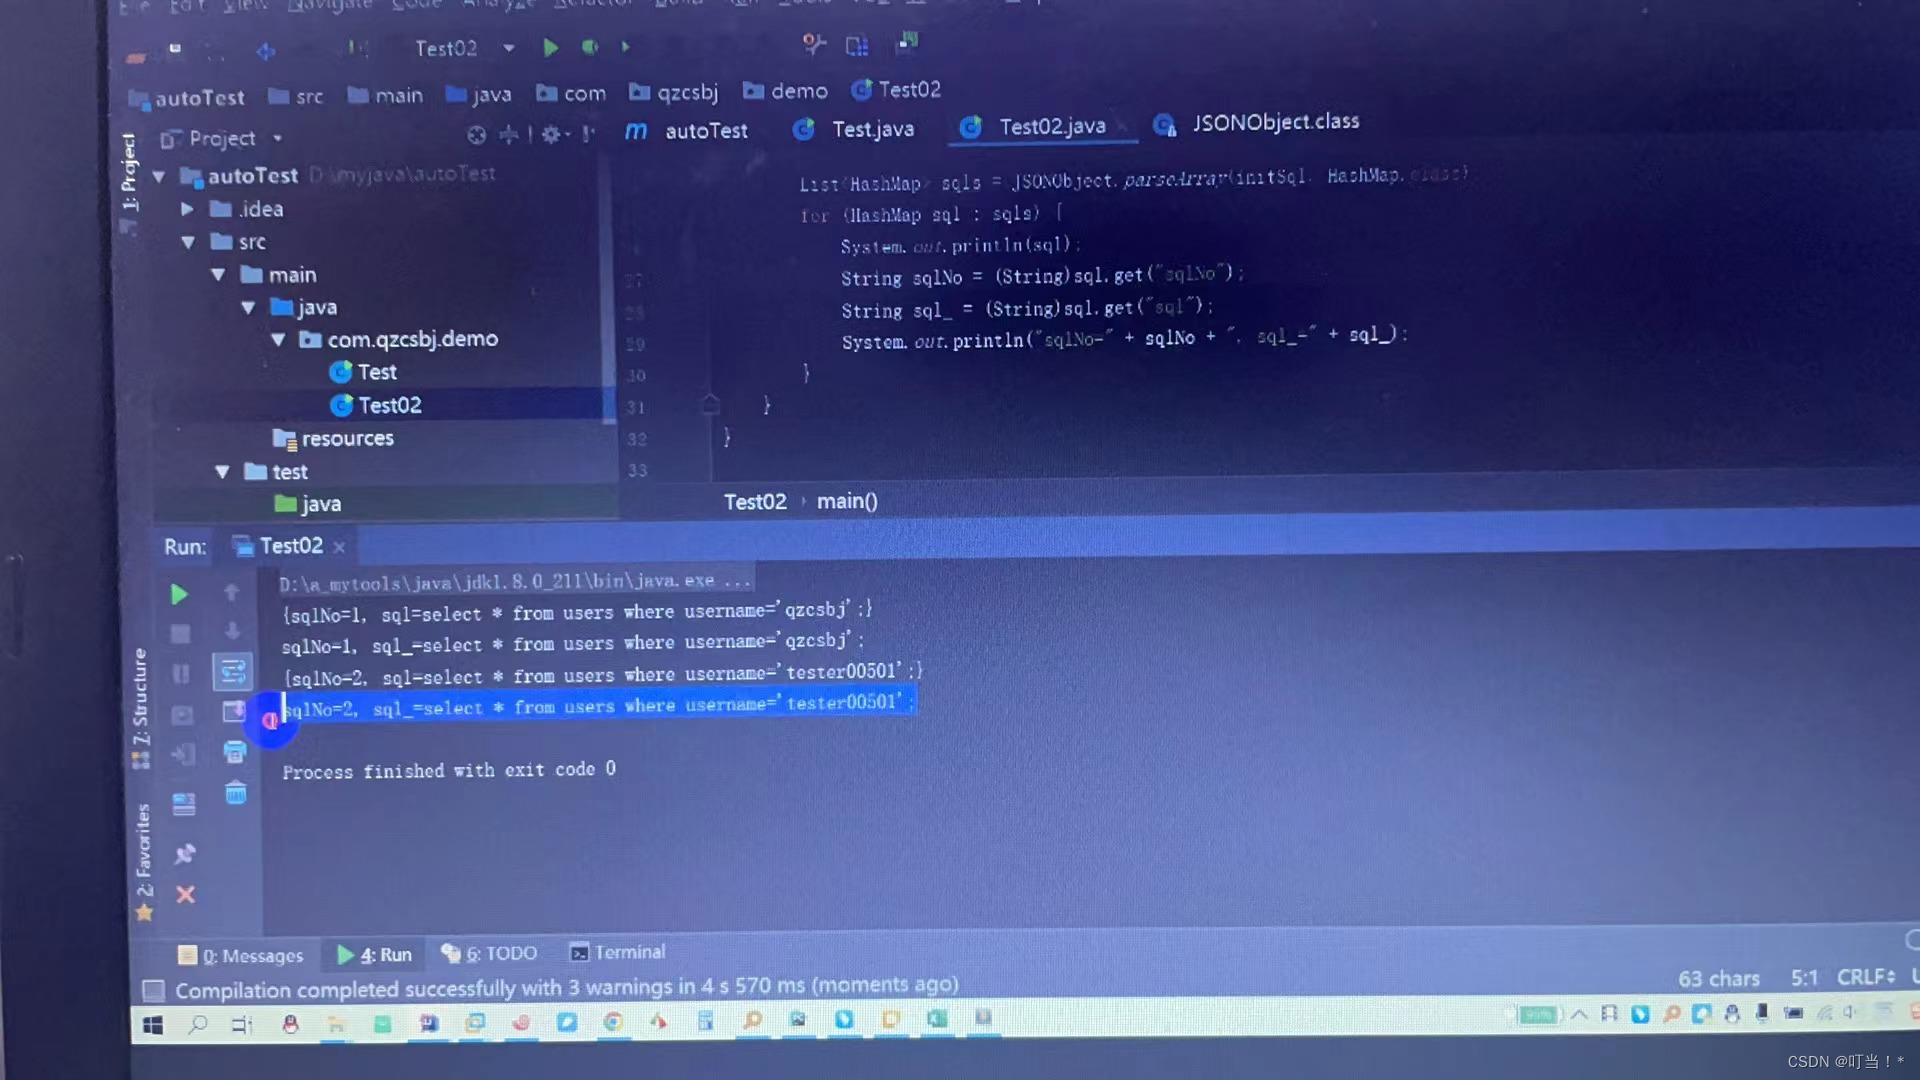
Task: Open the Windows Start menu
Action: pyautogui.click(x=153, y=1025)
